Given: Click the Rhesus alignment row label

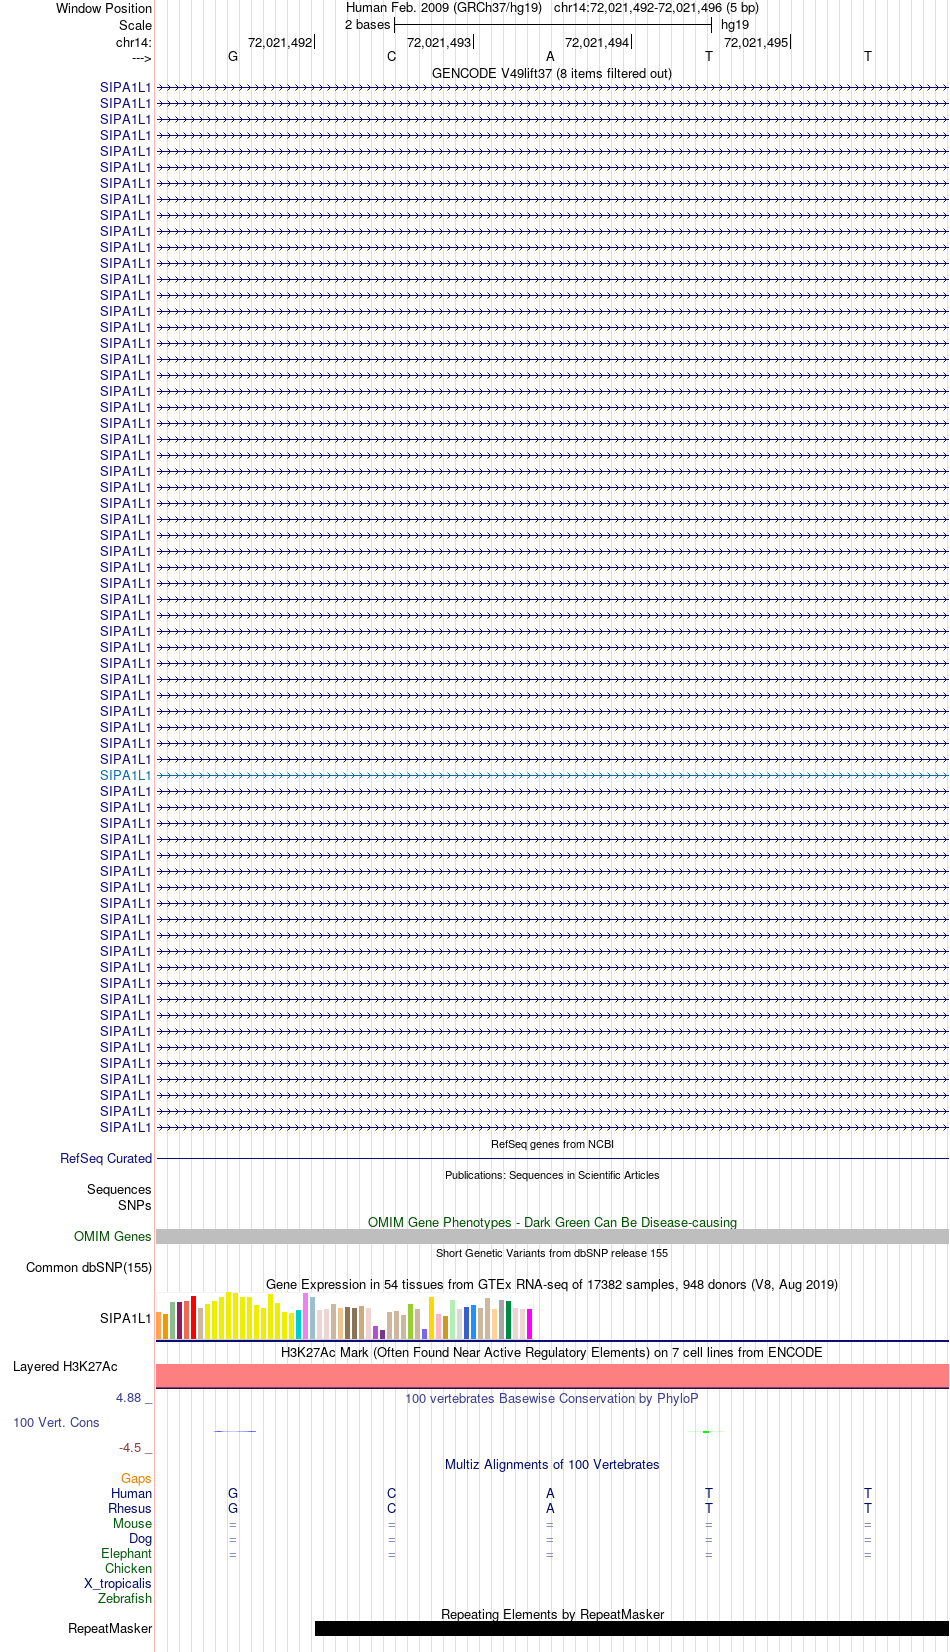Looking at the screenshot, I should [x=130, y=1508].
